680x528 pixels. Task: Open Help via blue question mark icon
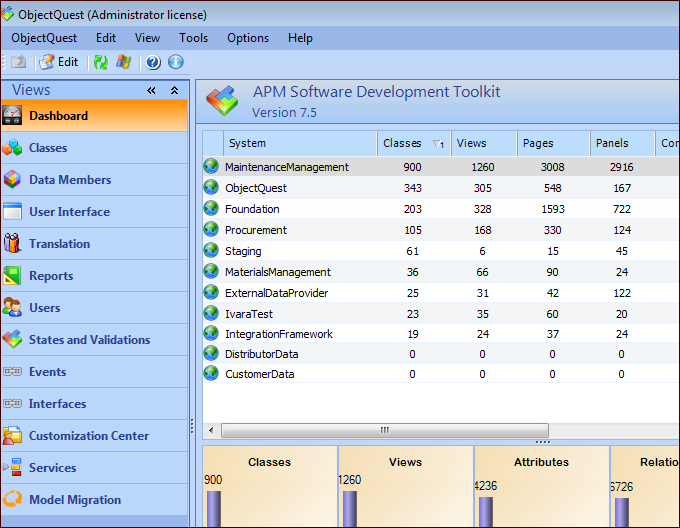(153, 62)
